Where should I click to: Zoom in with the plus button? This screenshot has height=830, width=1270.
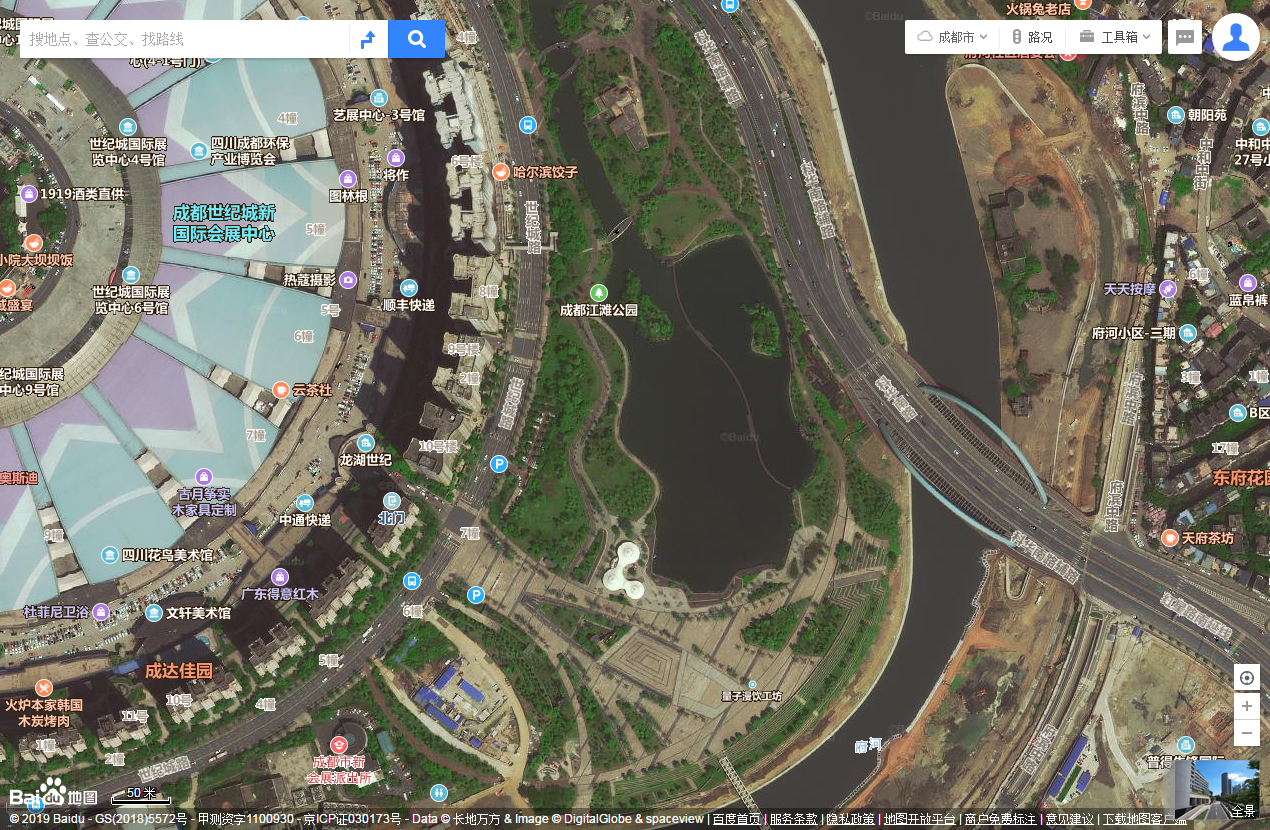(x=1247, y=706)
